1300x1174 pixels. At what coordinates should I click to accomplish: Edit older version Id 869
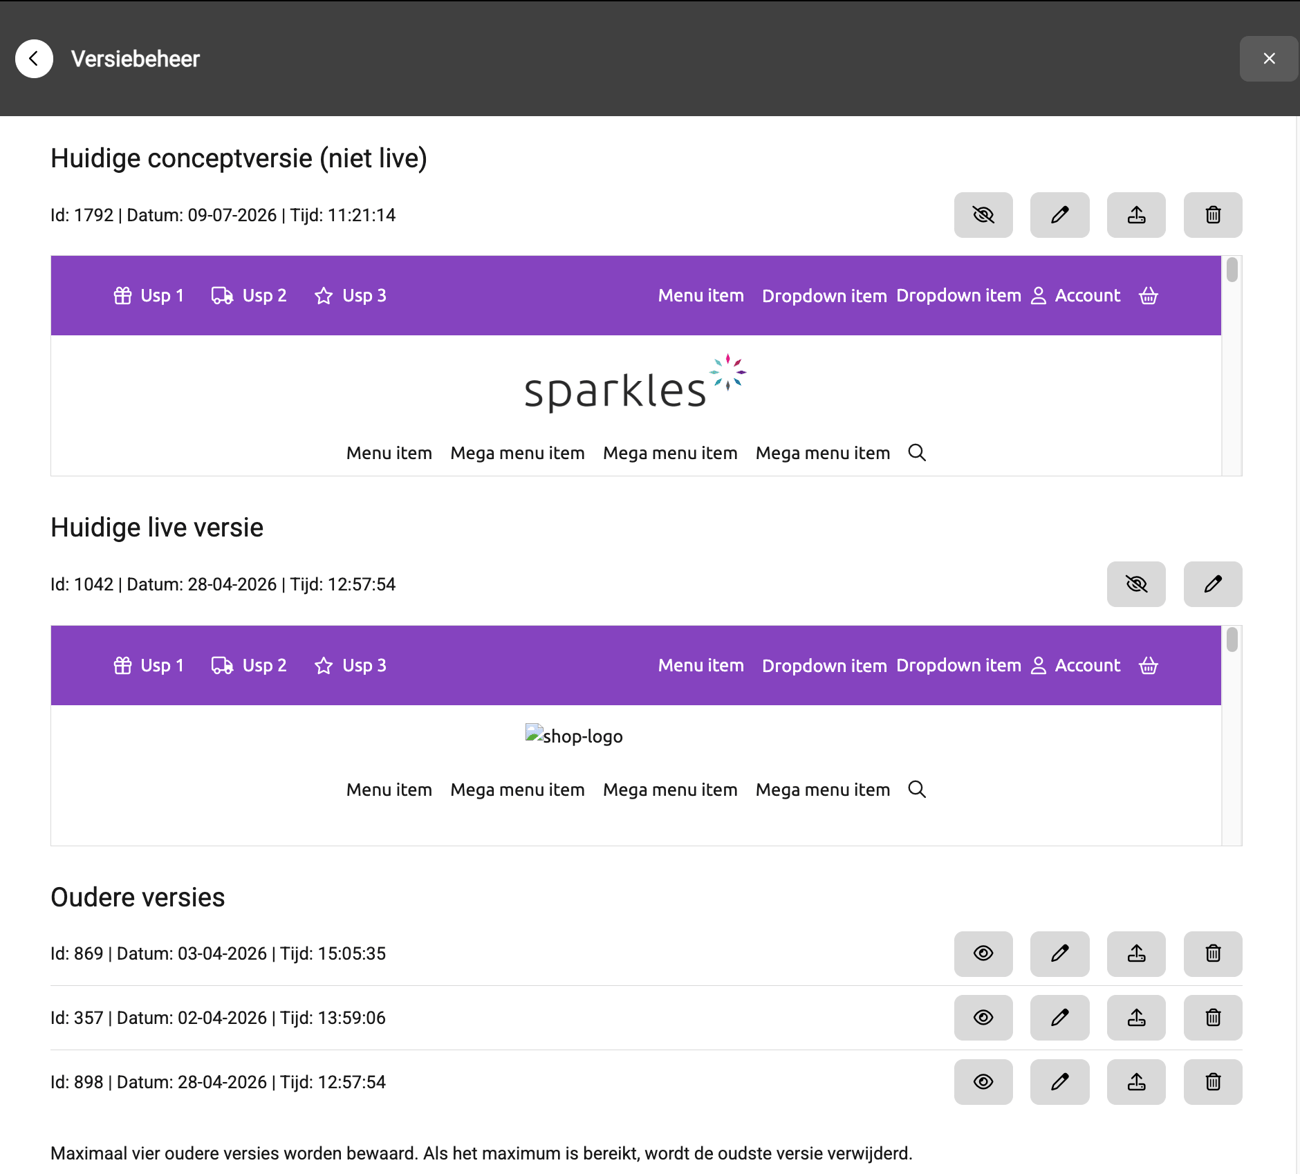1060,954
